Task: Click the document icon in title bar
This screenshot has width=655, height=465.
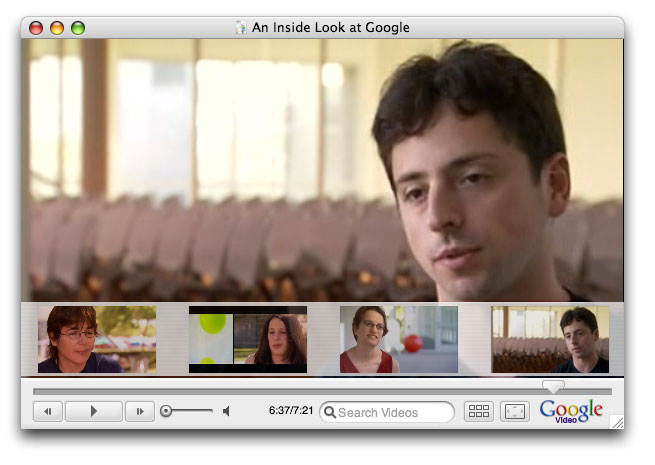Action: (240, 28)
